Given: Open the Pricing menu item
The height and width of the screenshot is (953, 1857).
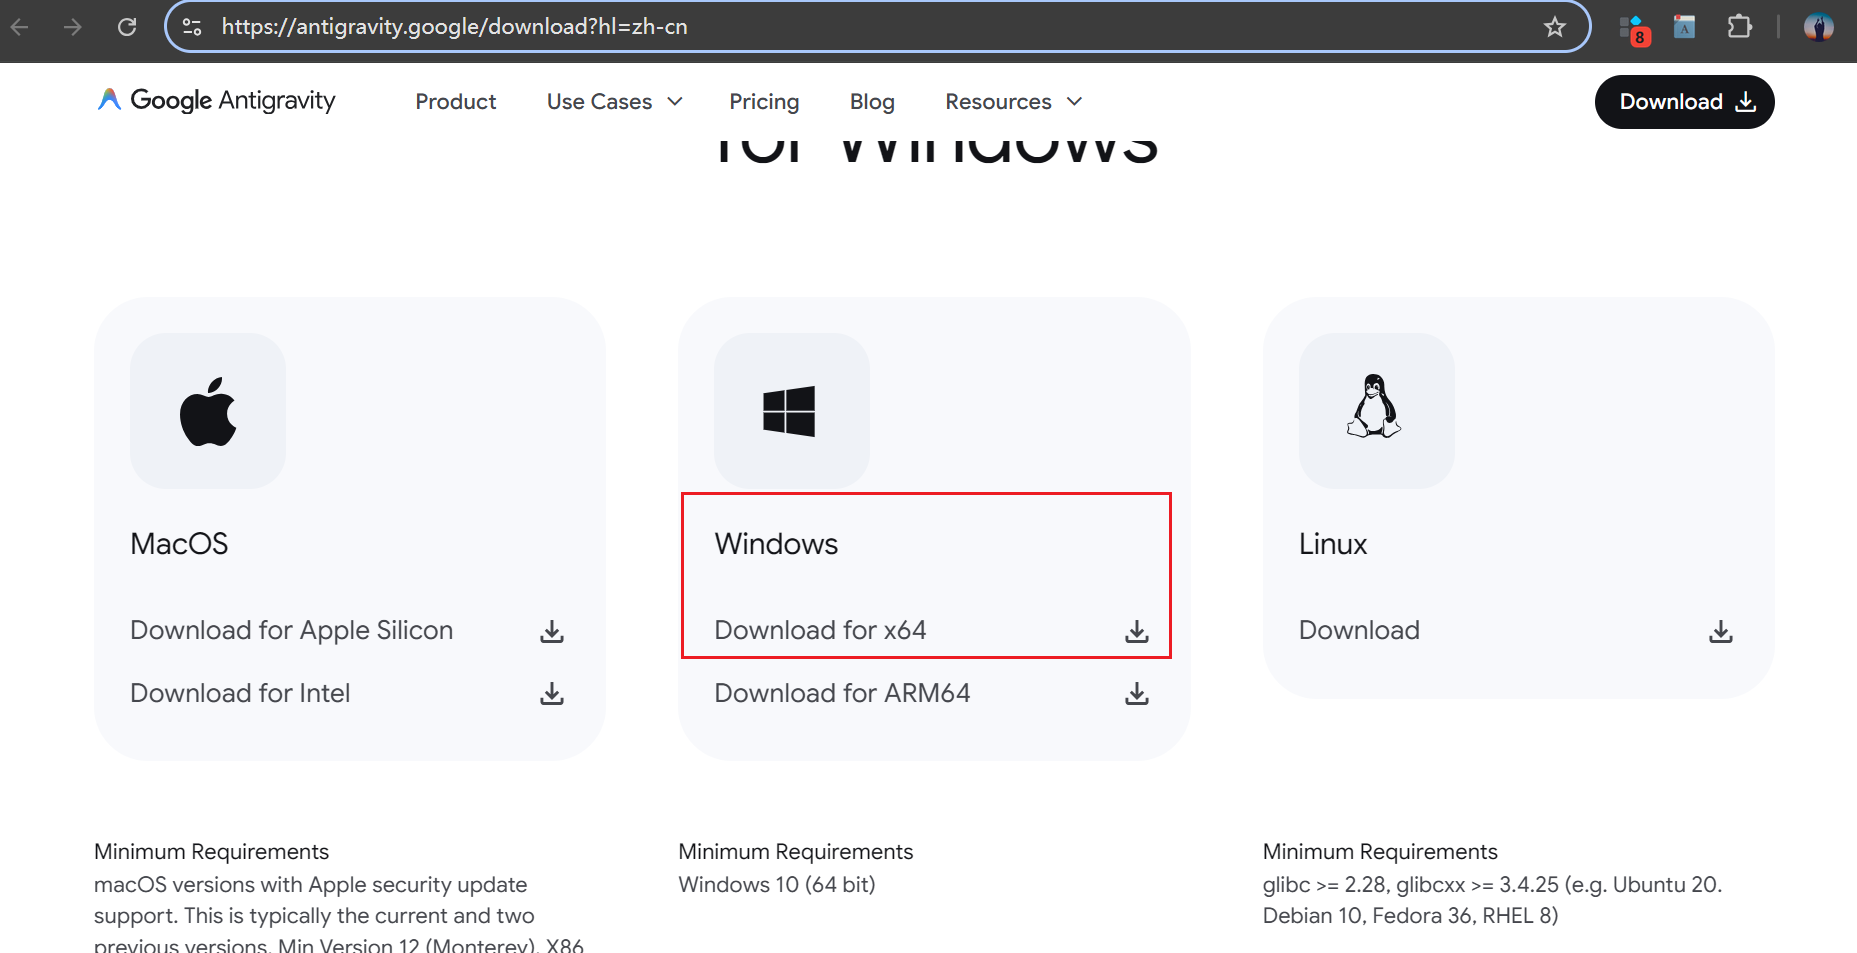Looking at the screenshot, I should pyautogui.click(x=763, y=101).
